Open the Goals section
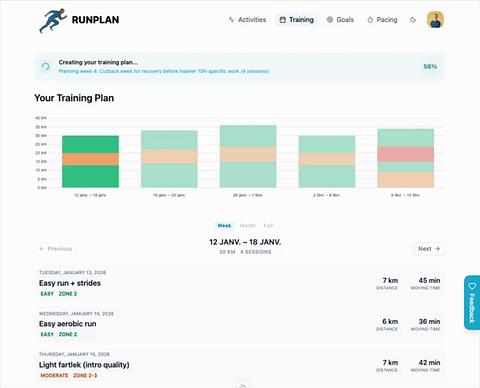Screen dimensions: 480x388 click(x=340, y=20)
